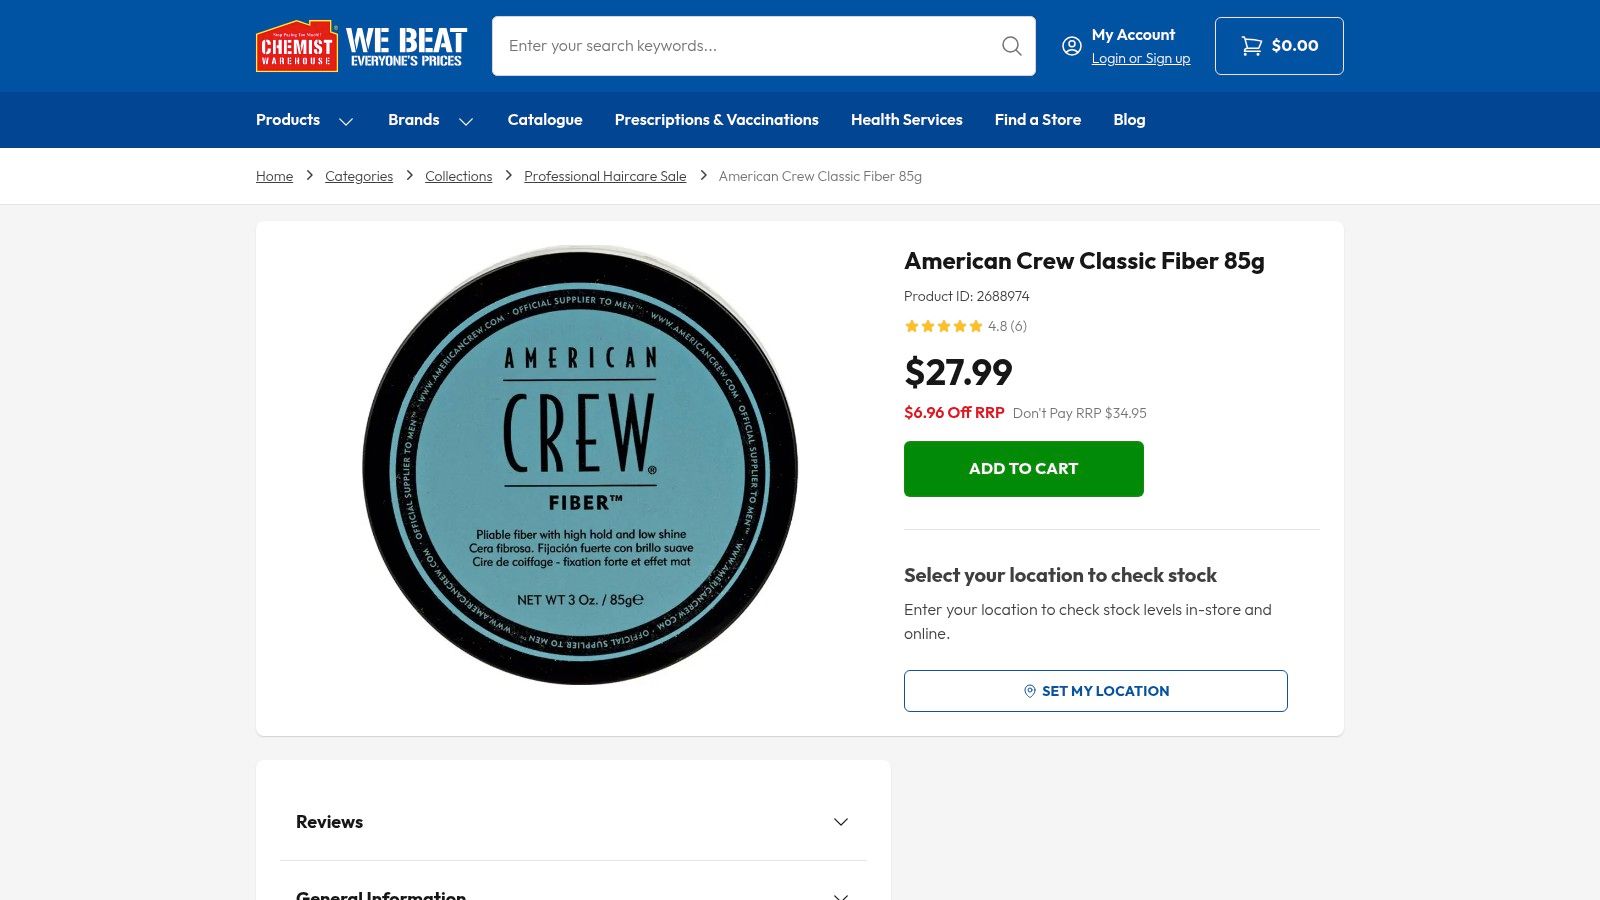
Task: Expand the General Information section
Action: tap(840, 895)
